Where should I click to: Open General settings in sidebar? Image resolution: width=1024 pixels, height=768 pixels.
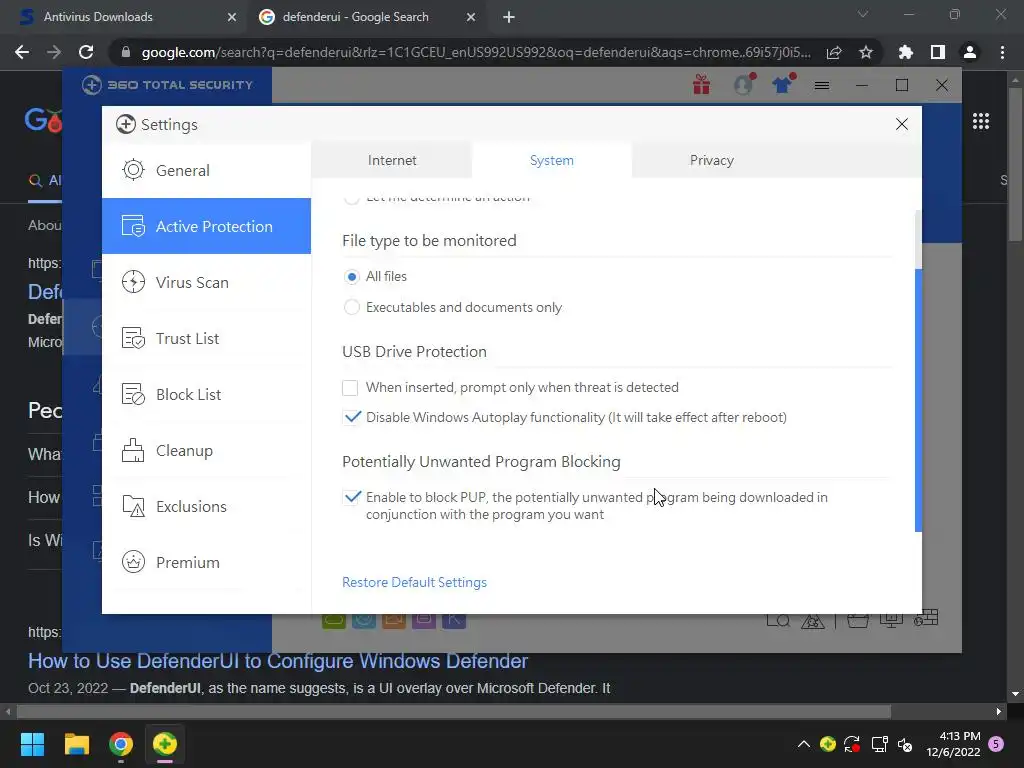[x=206, y=170]
